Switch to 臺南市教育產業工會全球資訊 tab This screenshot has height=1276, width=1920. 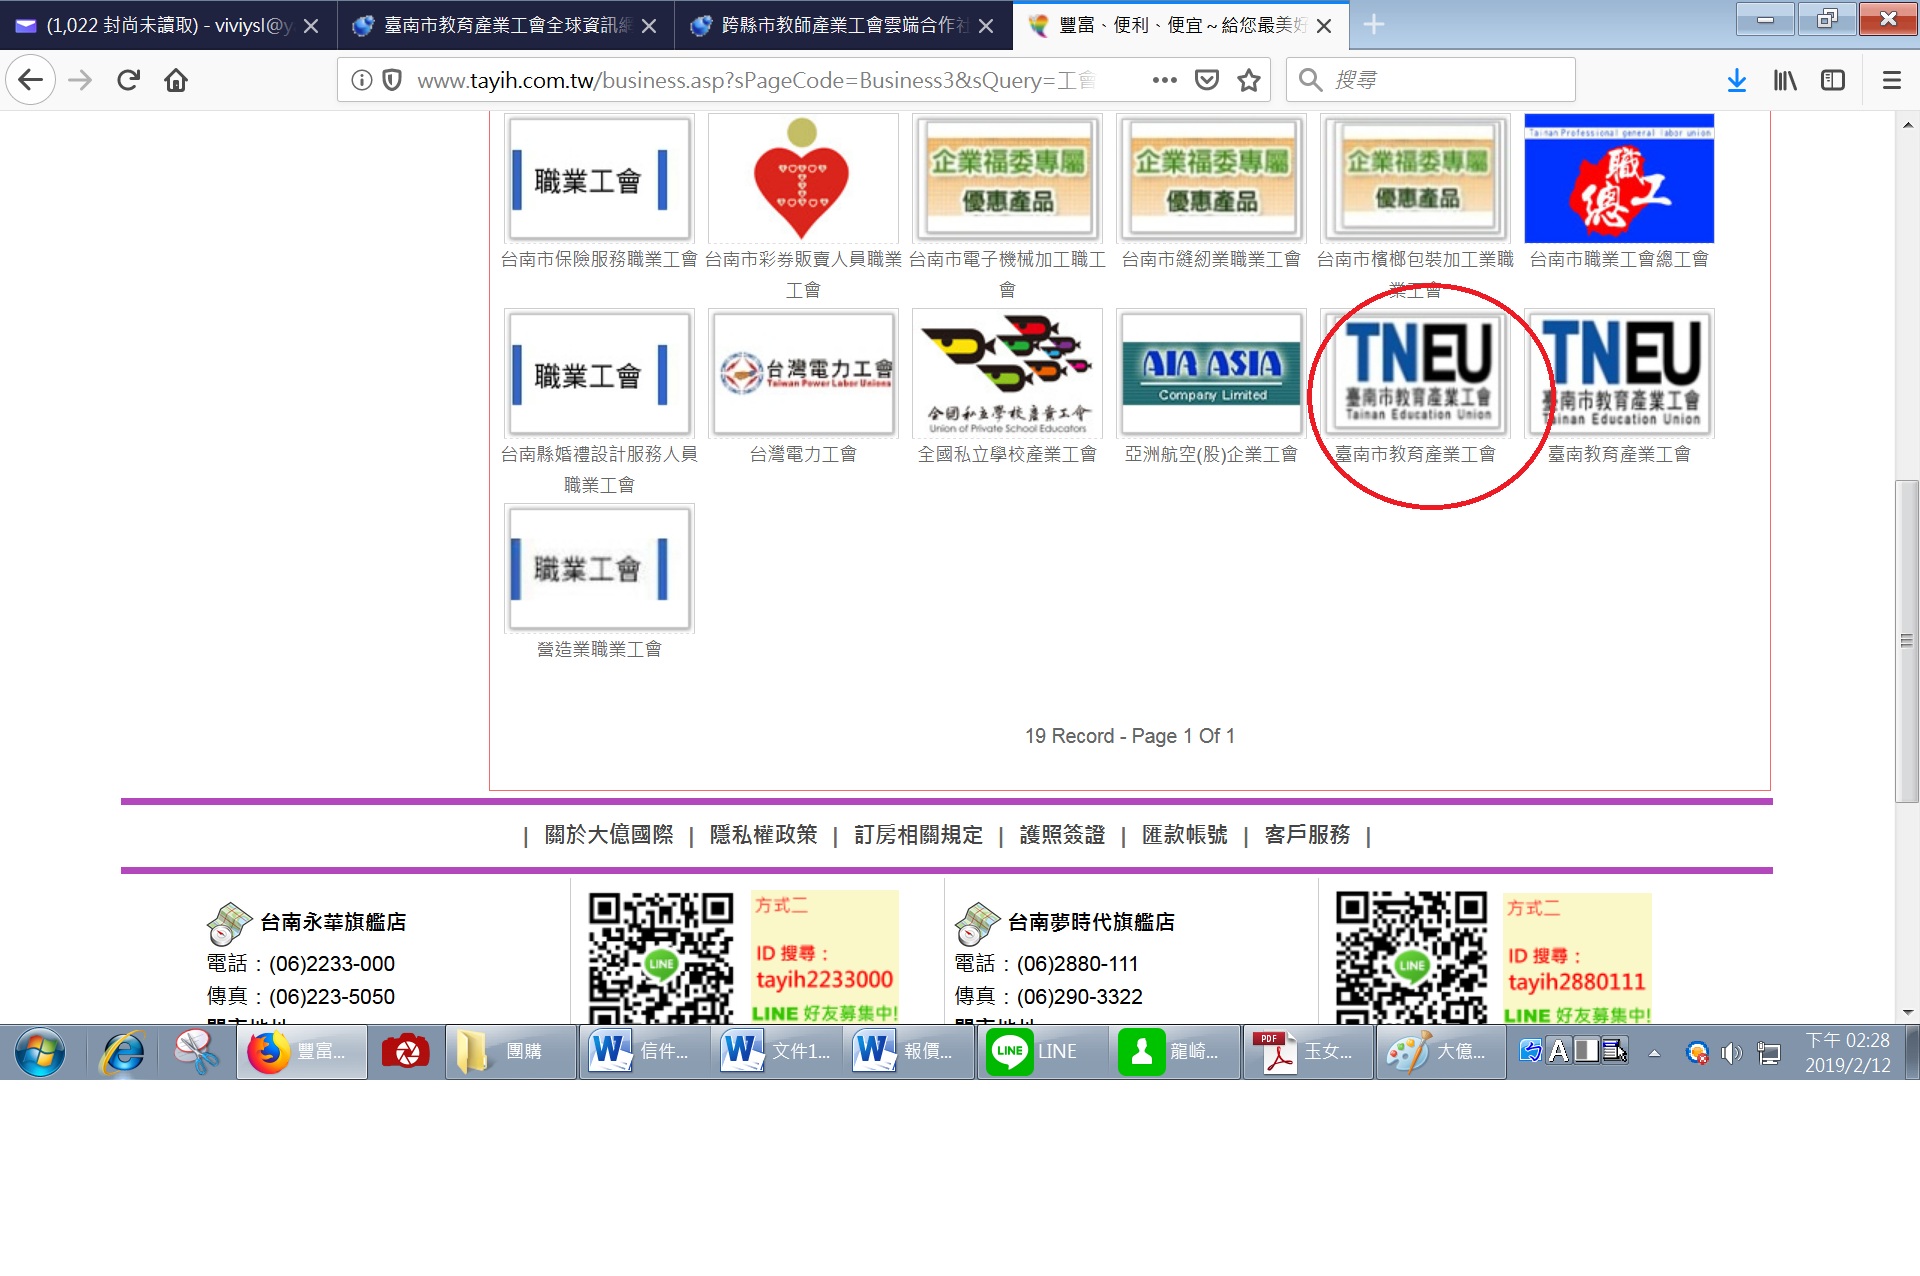tap(505, 25)
